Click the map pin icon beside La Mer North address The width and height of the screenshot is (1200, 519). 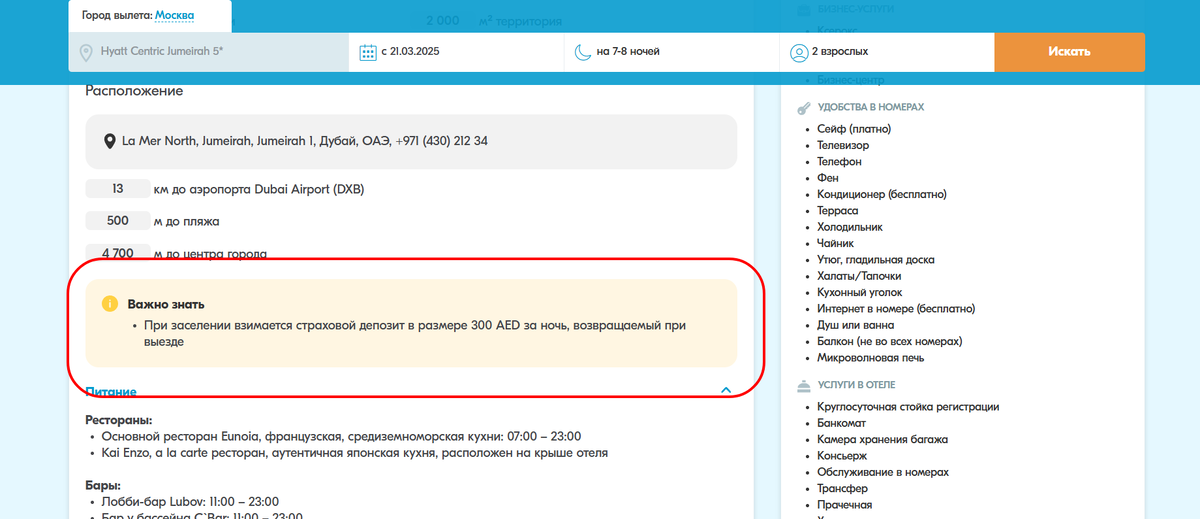click(109, 142)
